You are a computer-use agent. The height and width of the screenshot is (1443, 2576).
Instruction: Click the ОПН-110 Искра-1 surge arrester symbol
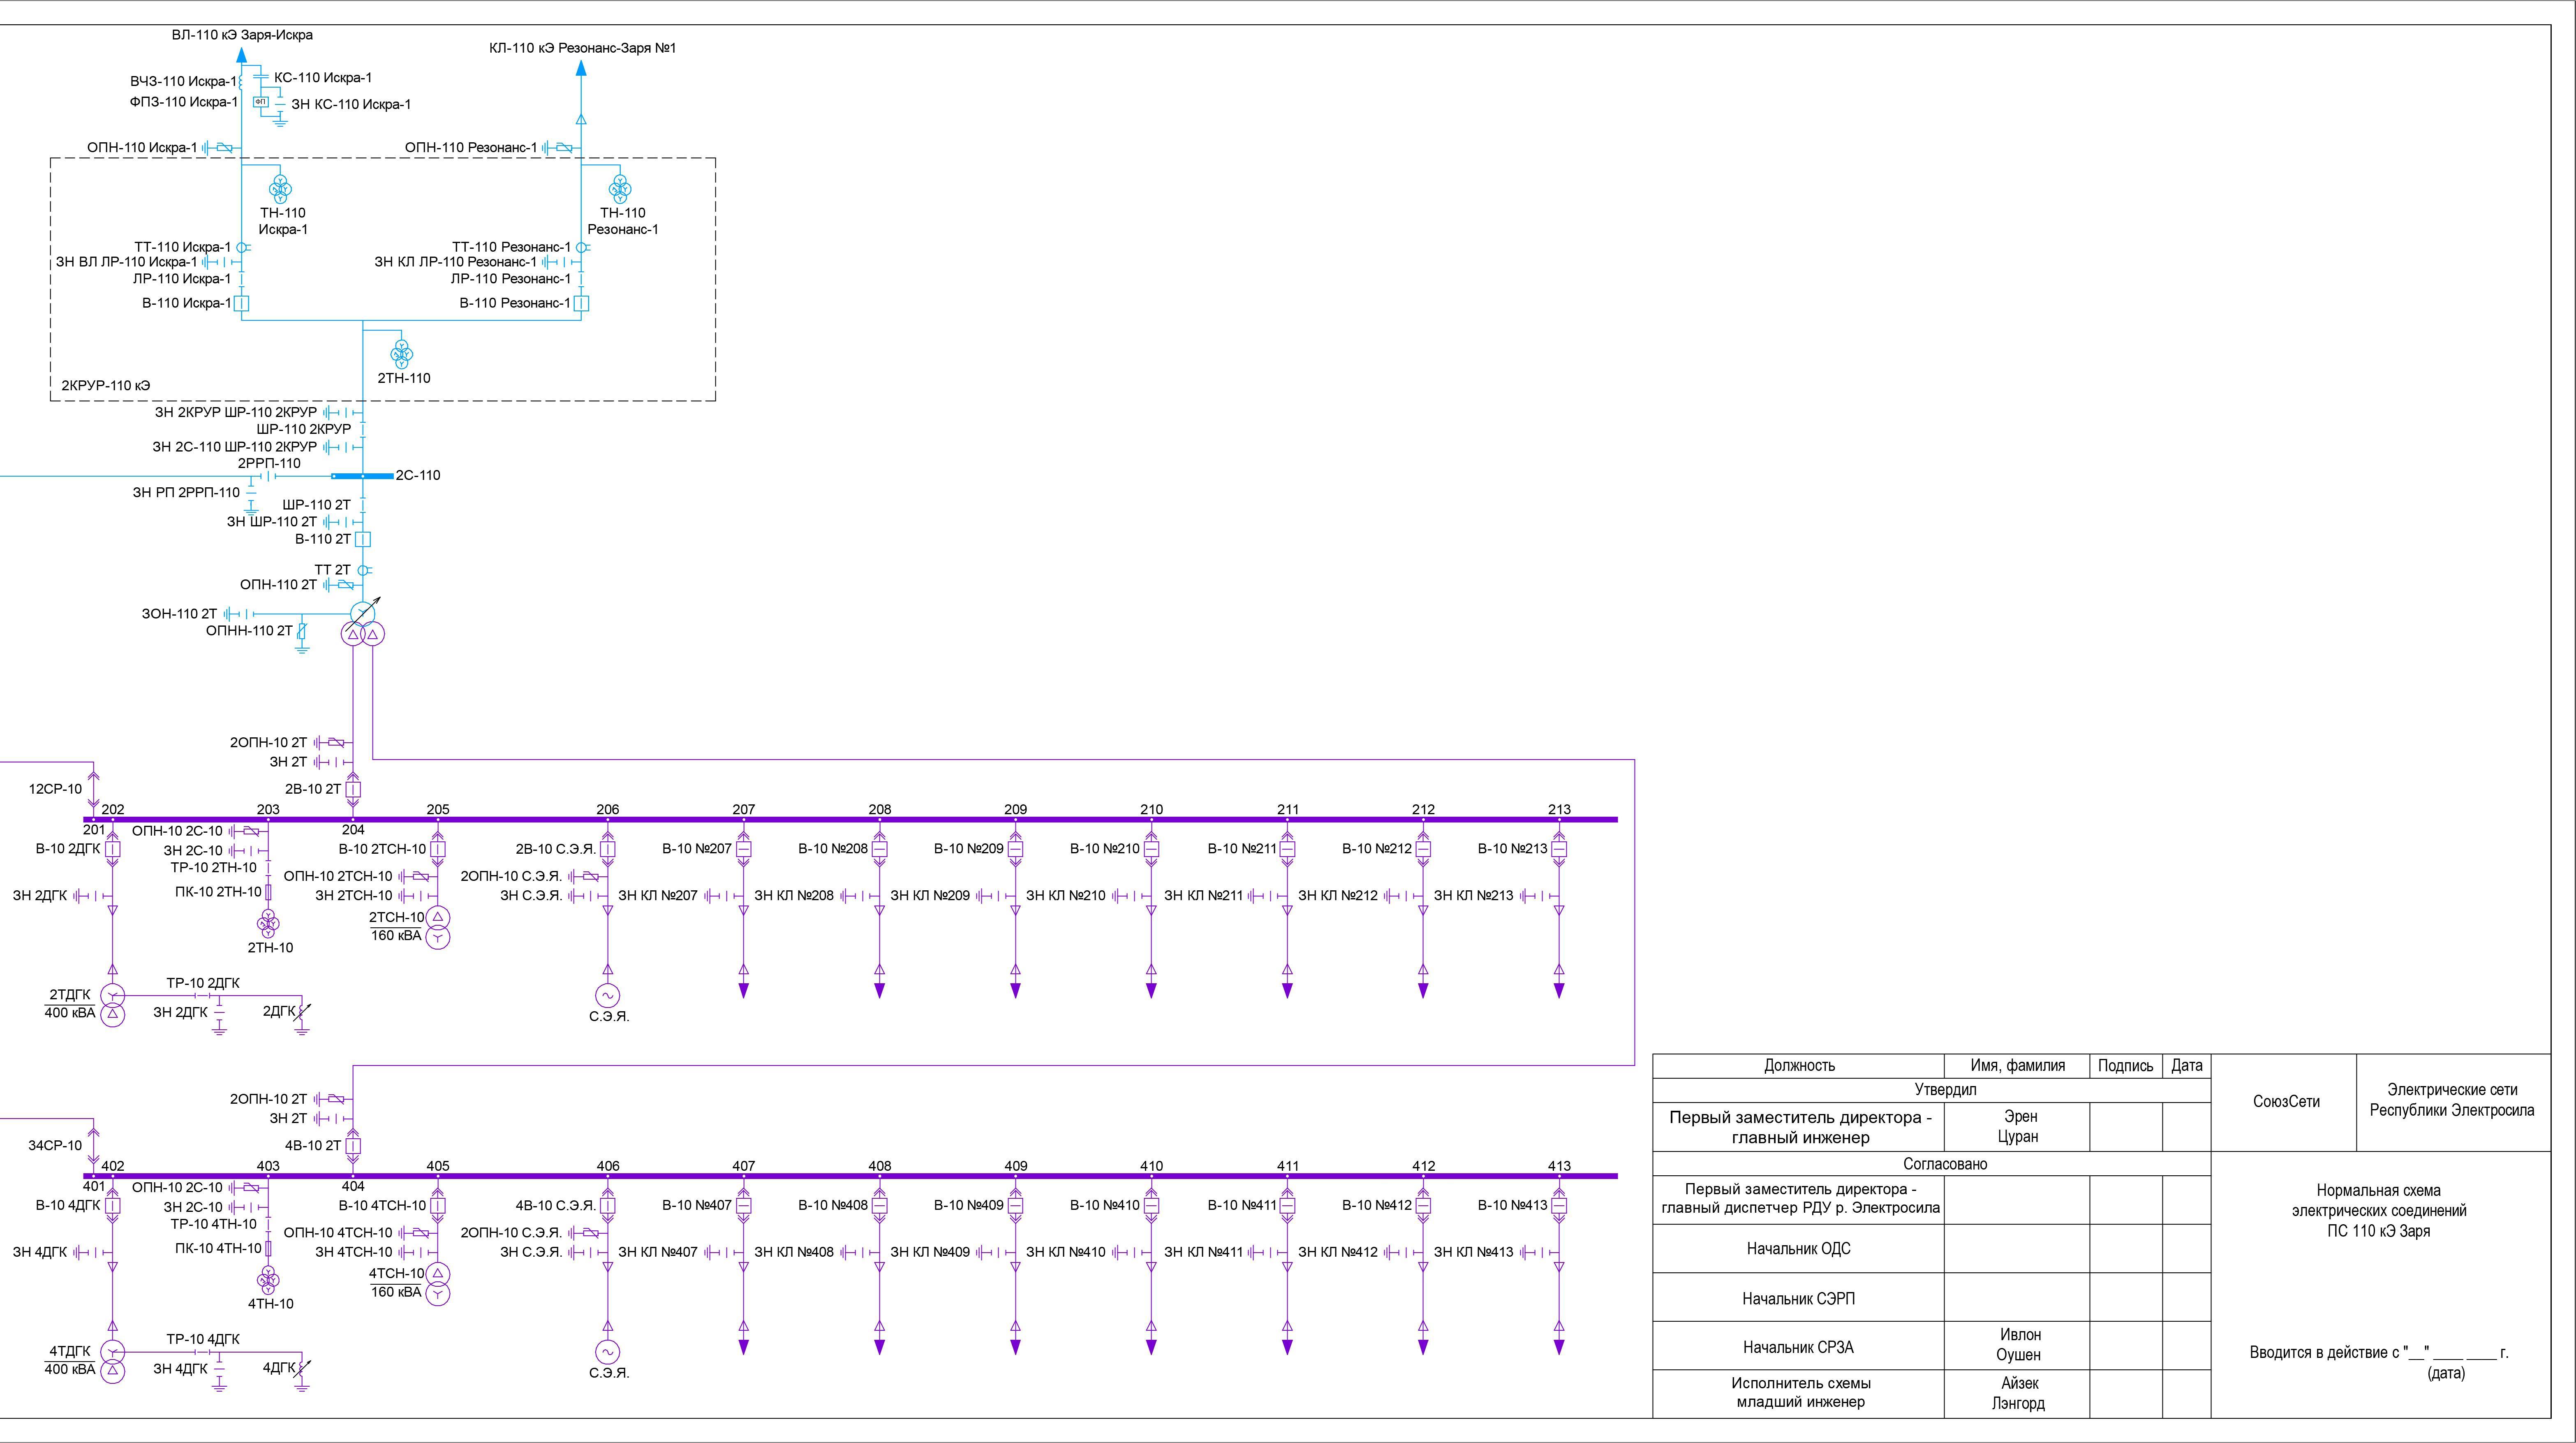[224, 148]
